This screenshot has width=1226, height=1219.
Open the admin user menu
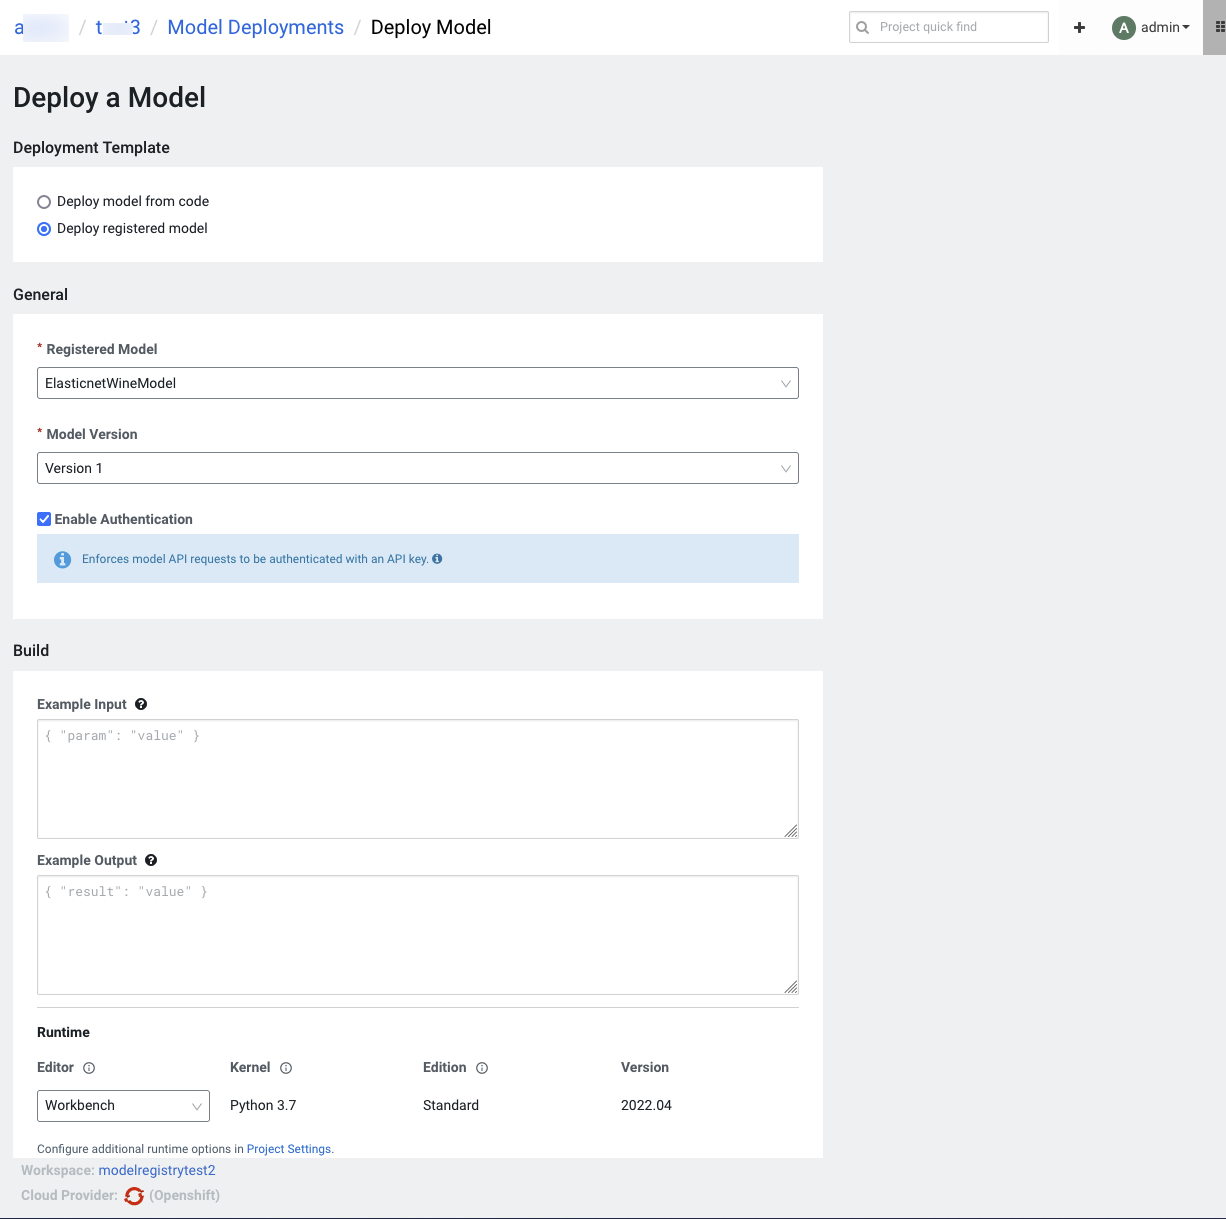[x=1152, y=28]
